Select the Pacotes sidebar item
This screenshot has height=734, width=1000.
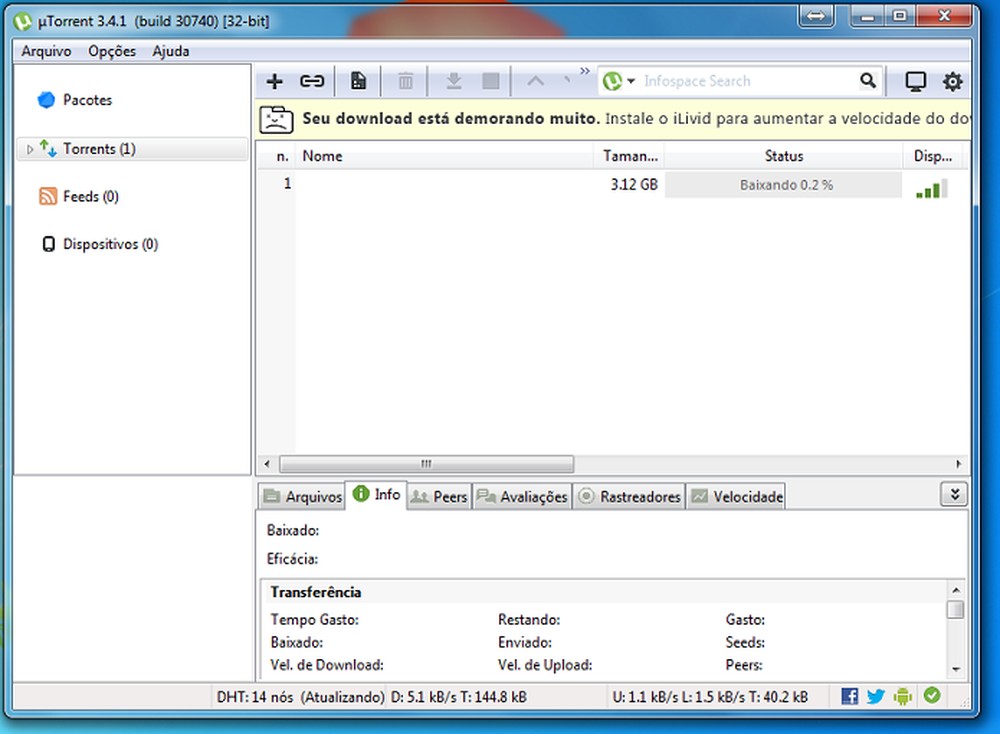click(86, 100)
